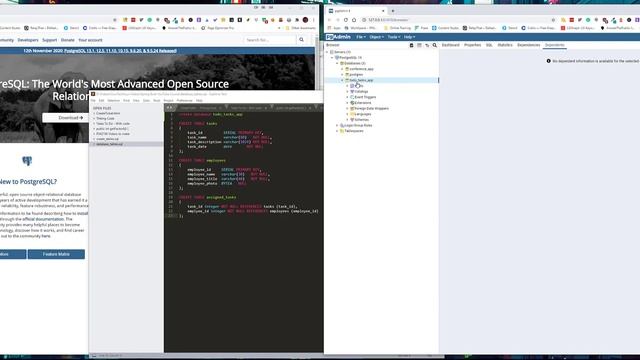Switch to the SQL tab in pgAdmin
Viewport: 640px width, 360px height.
click(489, 45)
